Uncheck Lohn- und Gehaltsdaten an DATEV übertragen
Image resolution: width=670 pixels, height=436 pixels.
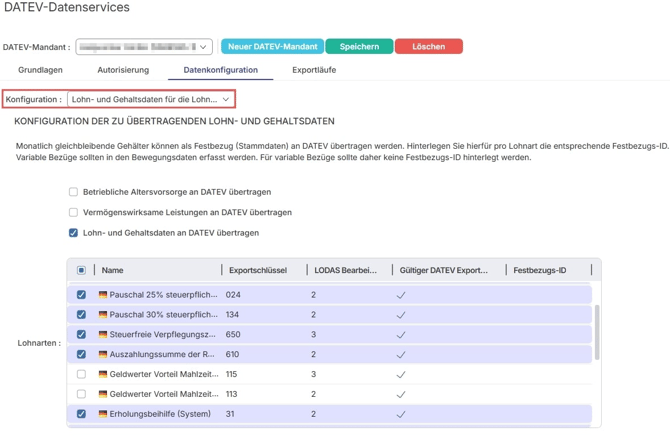(73, 233)
